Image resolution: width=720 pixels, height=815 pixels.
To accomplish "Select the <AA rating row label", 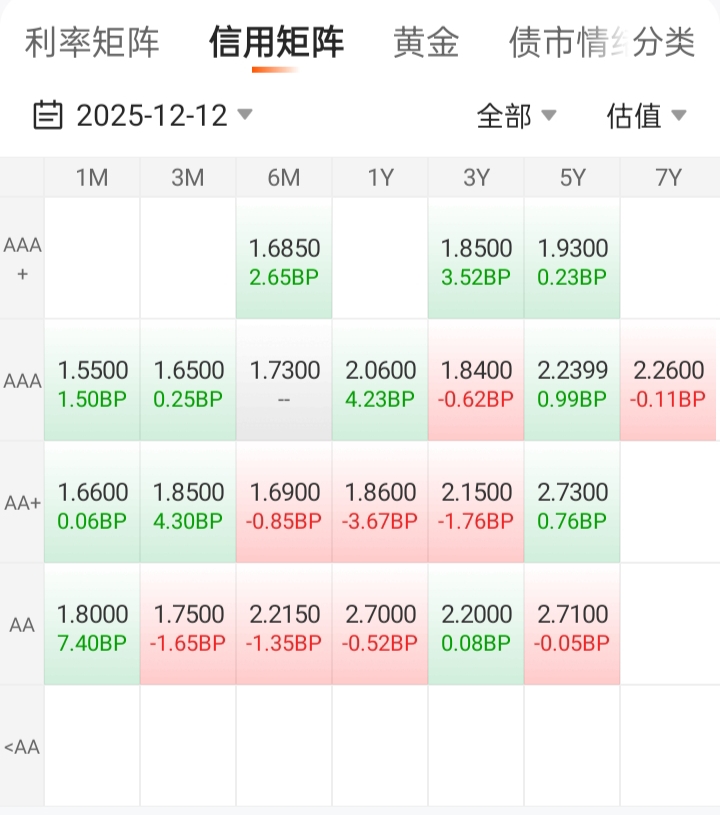I will (22, 747).
